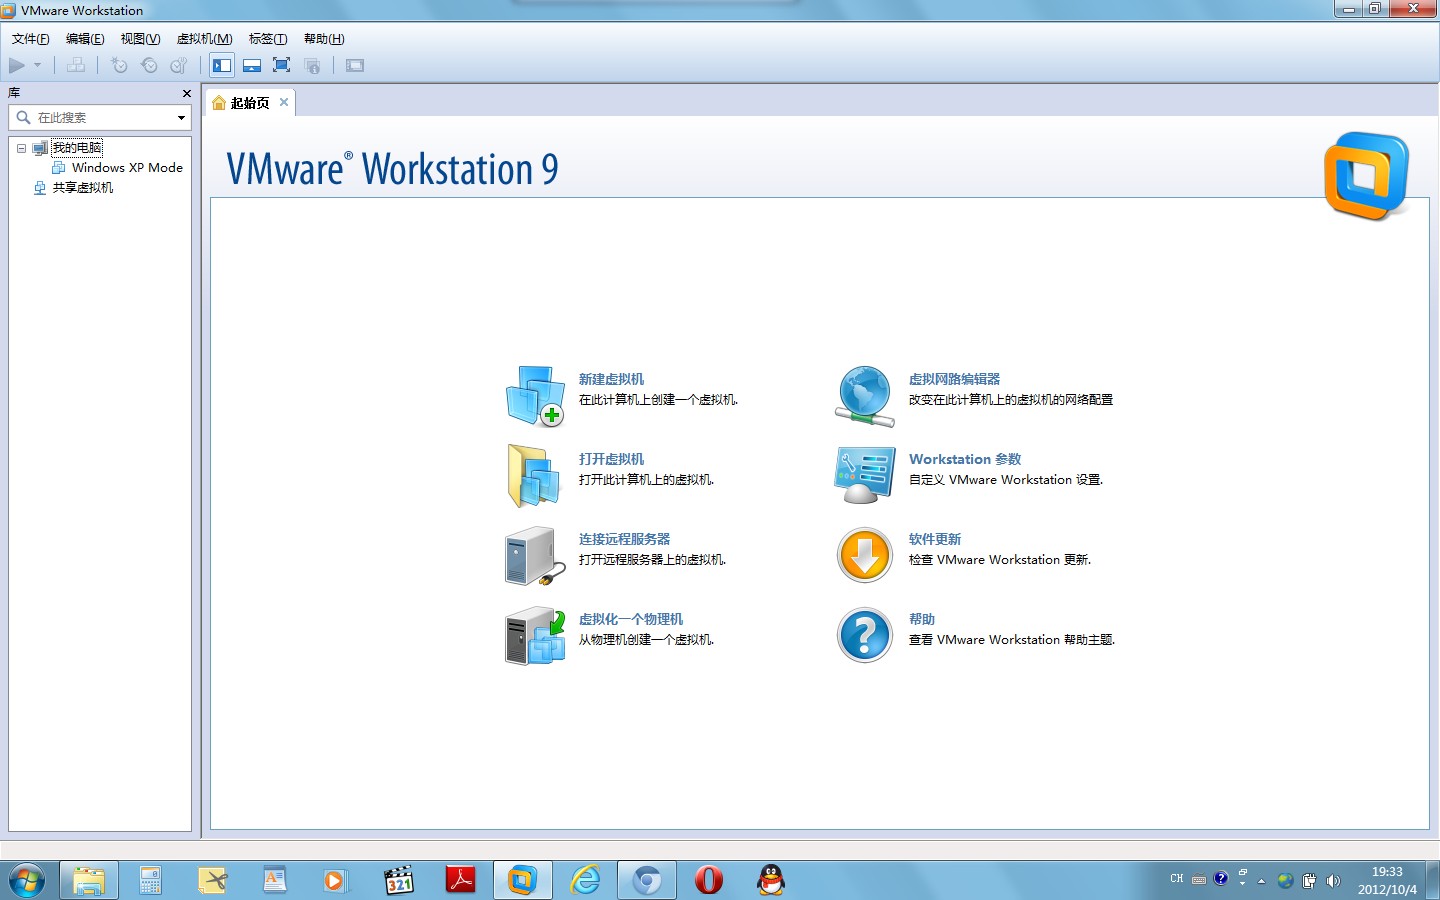1440x900 pixels.
Task: Open Opera browser from the taskbar
Action: point(709,880)
